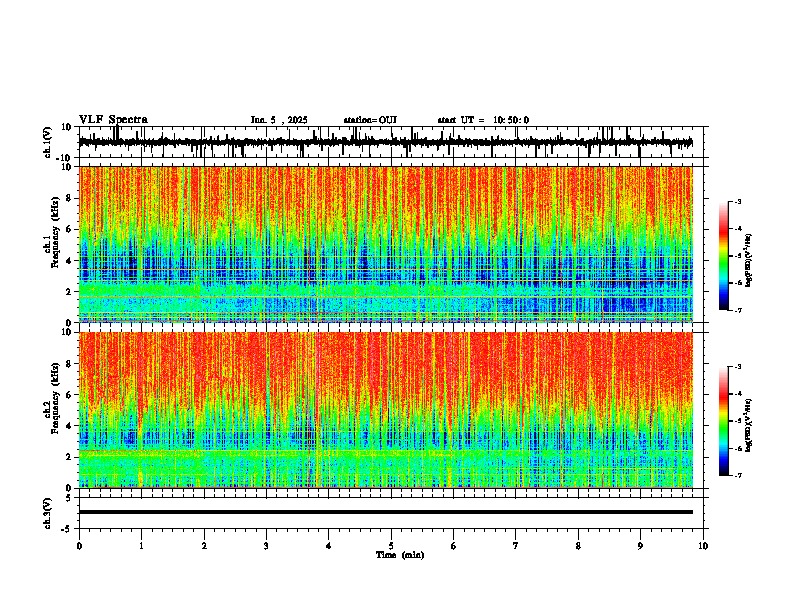The width and height of the screenshot is (792, 612).
Task: Click the "4" kHz tick on ch.1 spectrogram
Action: click(71, 261)
